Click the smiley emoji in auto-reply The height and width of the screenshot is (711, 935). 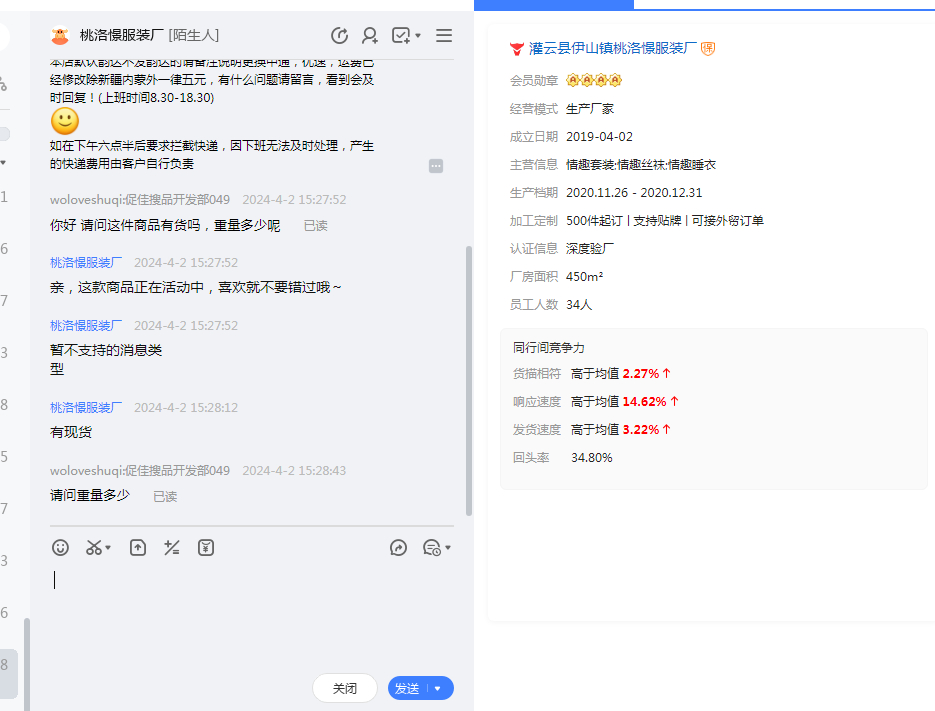[65, 122]
